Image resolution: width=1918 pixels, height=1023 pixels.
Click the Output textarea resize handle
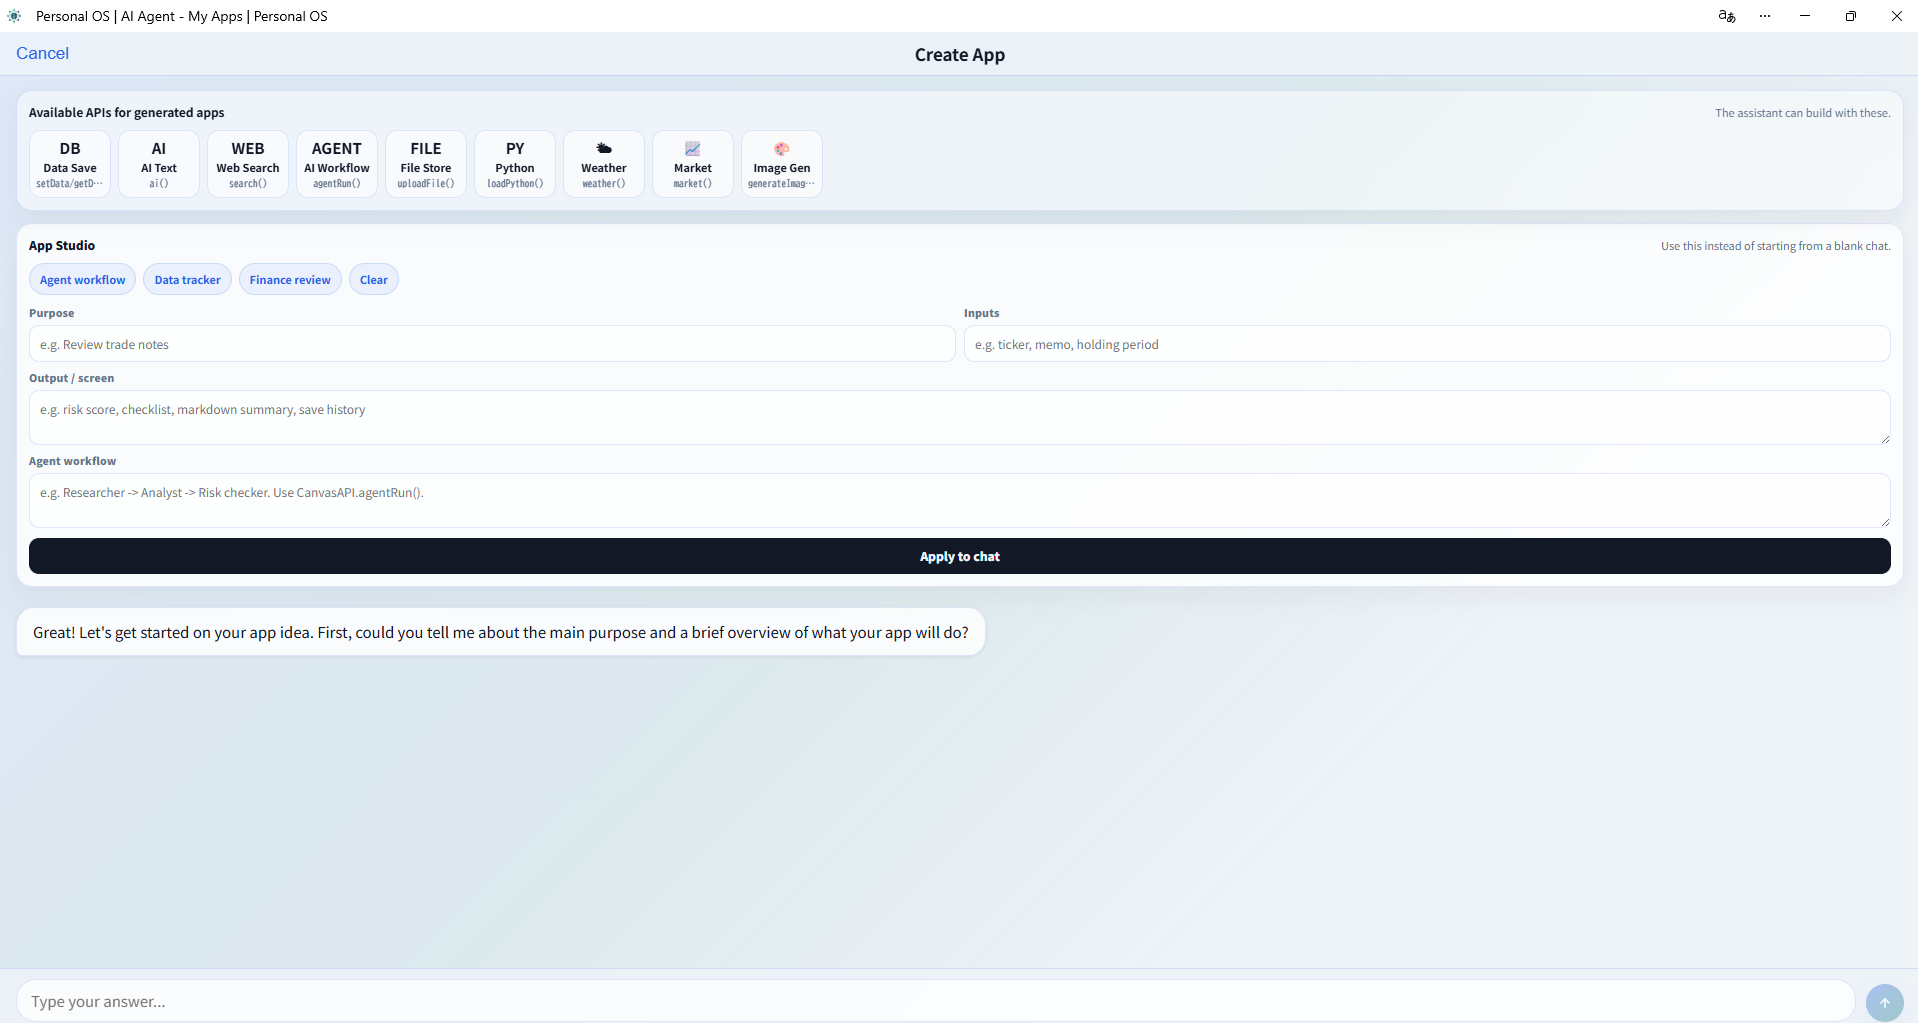point(1885,439)
